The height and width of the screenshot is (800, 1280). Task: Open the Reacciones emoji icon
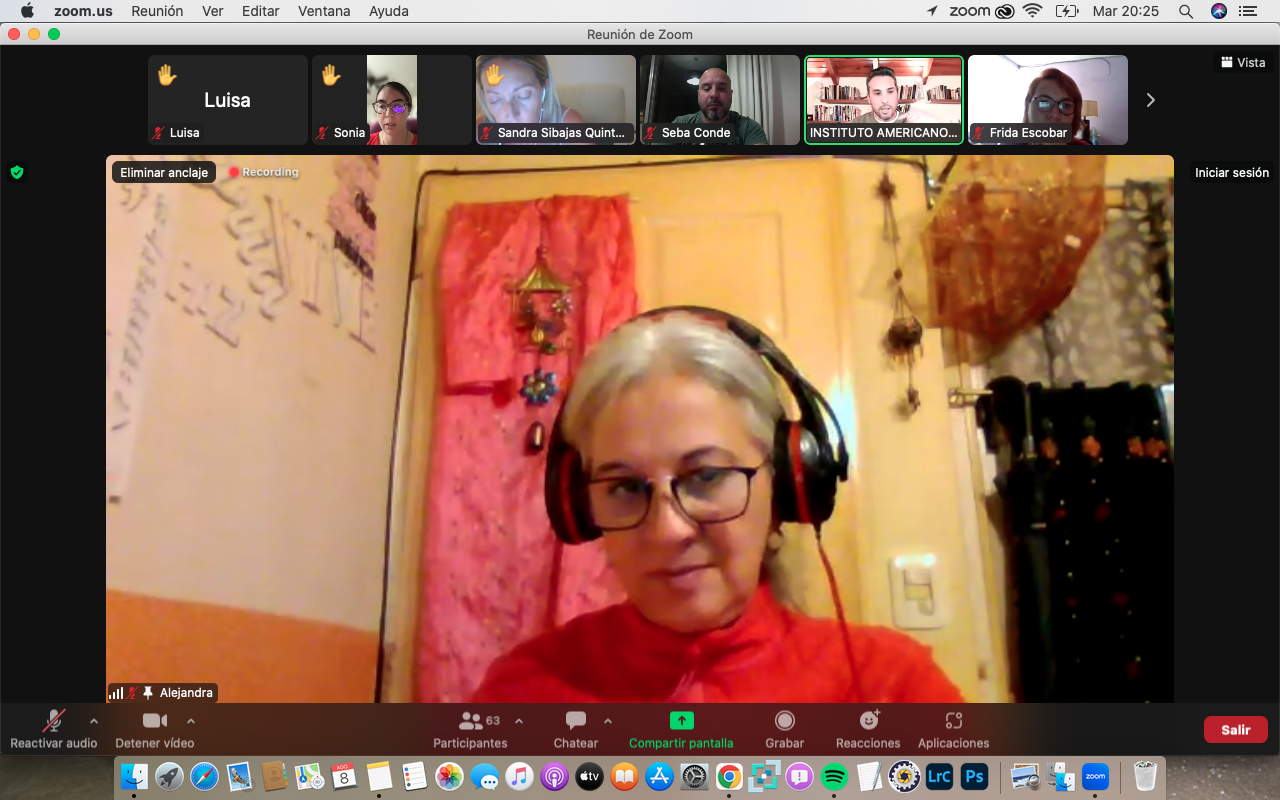click(869, 721)
